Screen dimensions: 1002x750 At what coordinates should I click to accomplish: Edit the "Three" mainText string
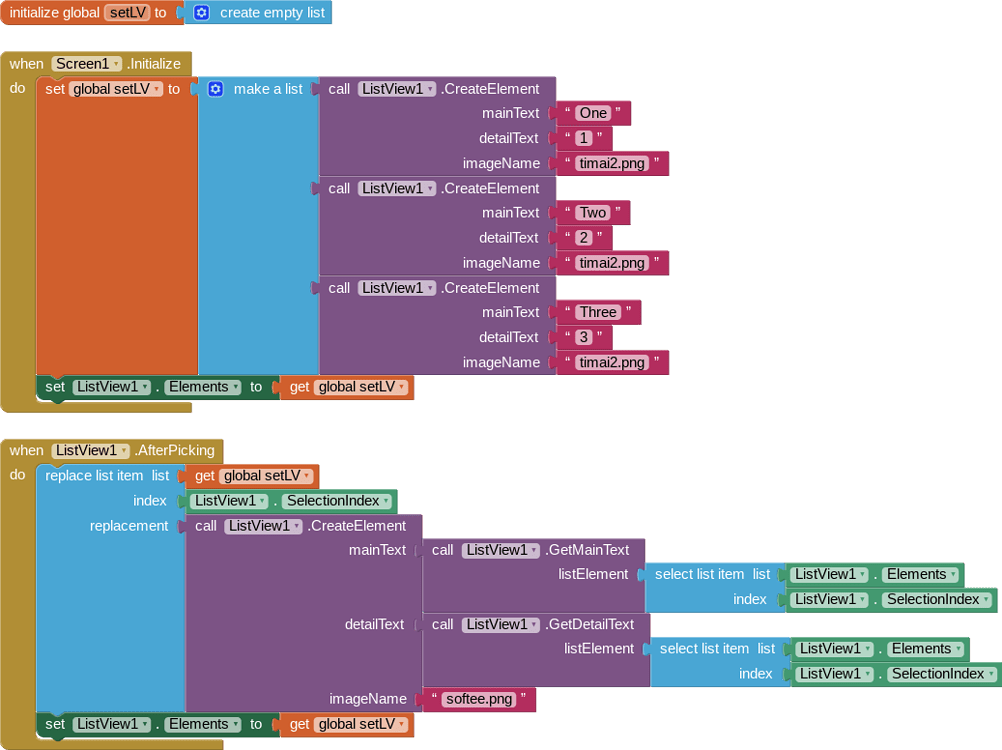pyautogui.click(x=598, y=312)
